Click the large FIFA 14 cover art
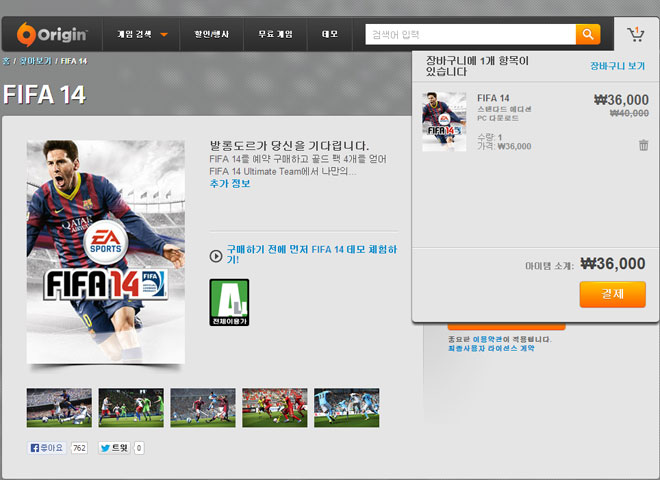 pyautogui.click(x=106, y=252)
